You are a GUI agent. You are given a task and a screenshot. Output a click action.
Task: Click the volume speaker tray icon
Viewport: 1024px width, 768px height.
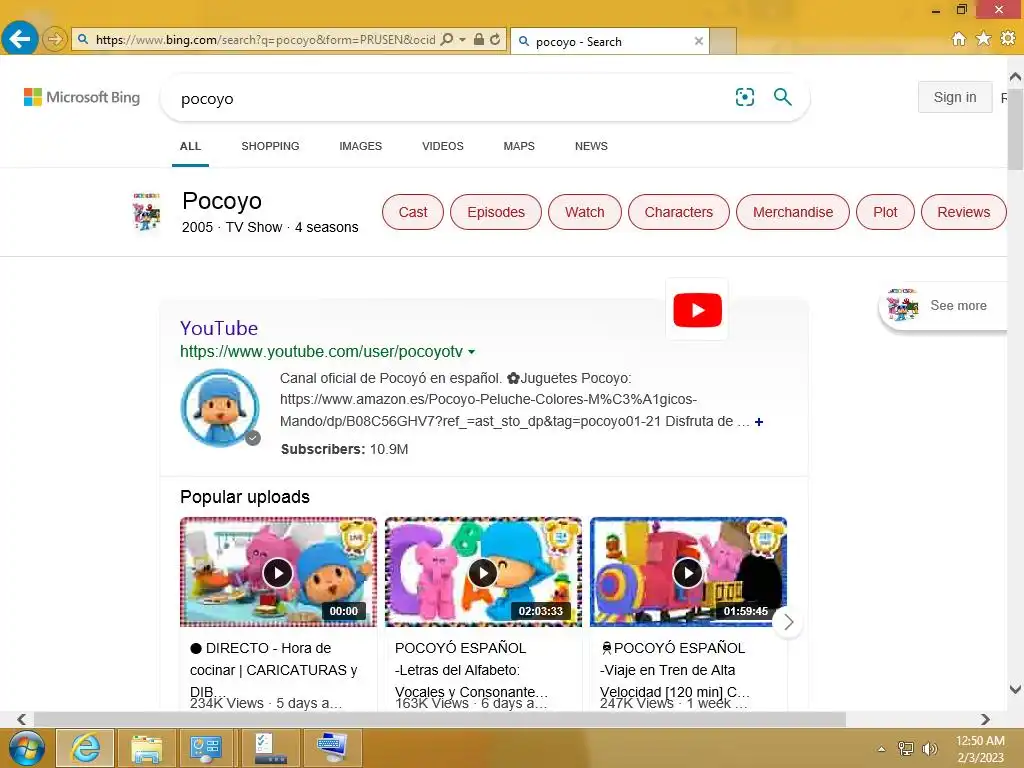pos(929,749)
